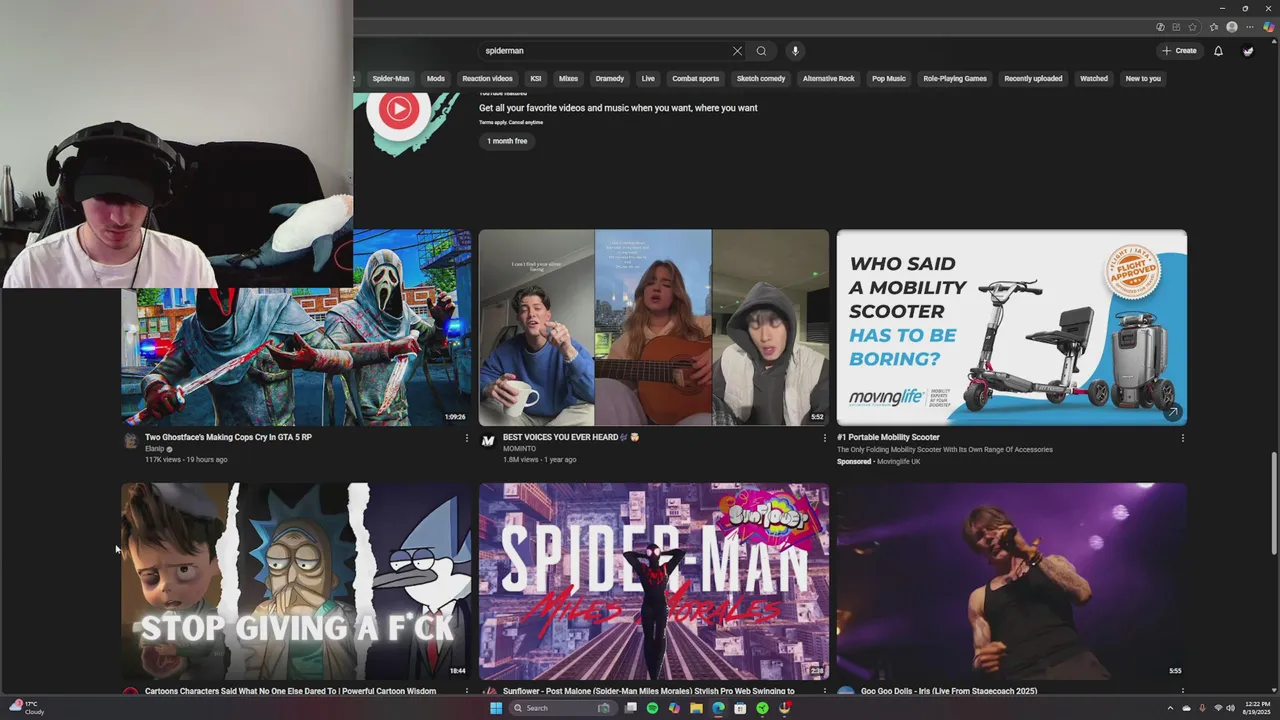Viewport: 1280px width, 720px height.
Task: Select the Reaction videos chip
Action: [487, 79]
